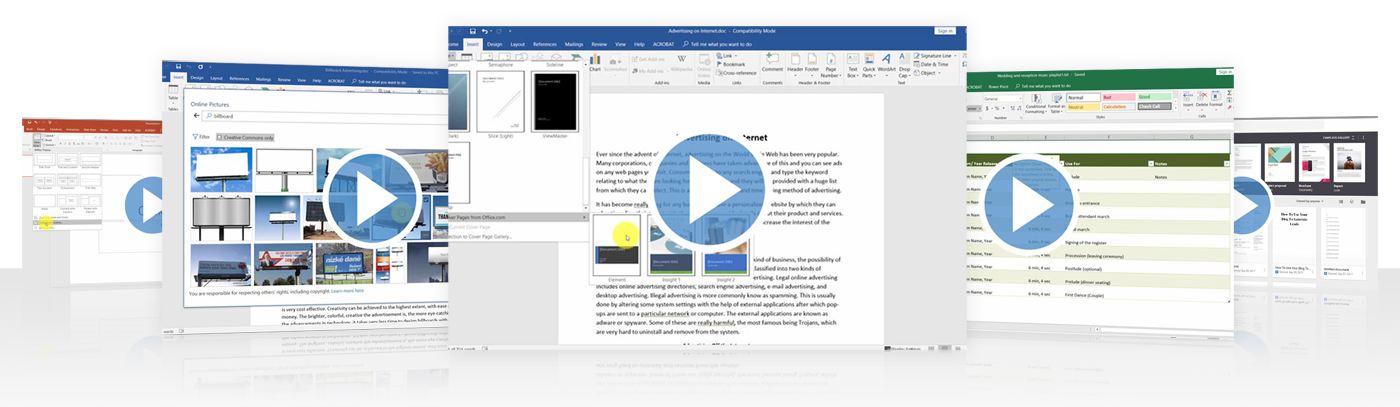Toggle the Creative Commons only checkbox
This screenshot has height=407, width=1400.
pos(220,137)
